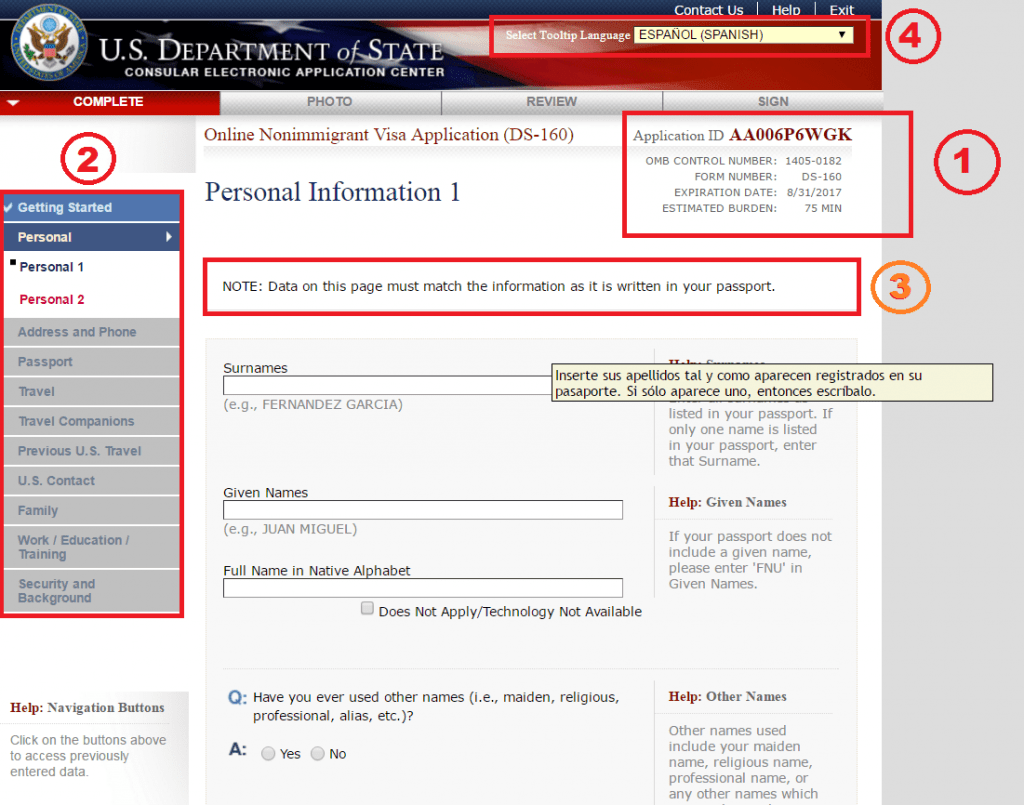Click the expiration date 8/31/2017 value

[x=814, y=193]
